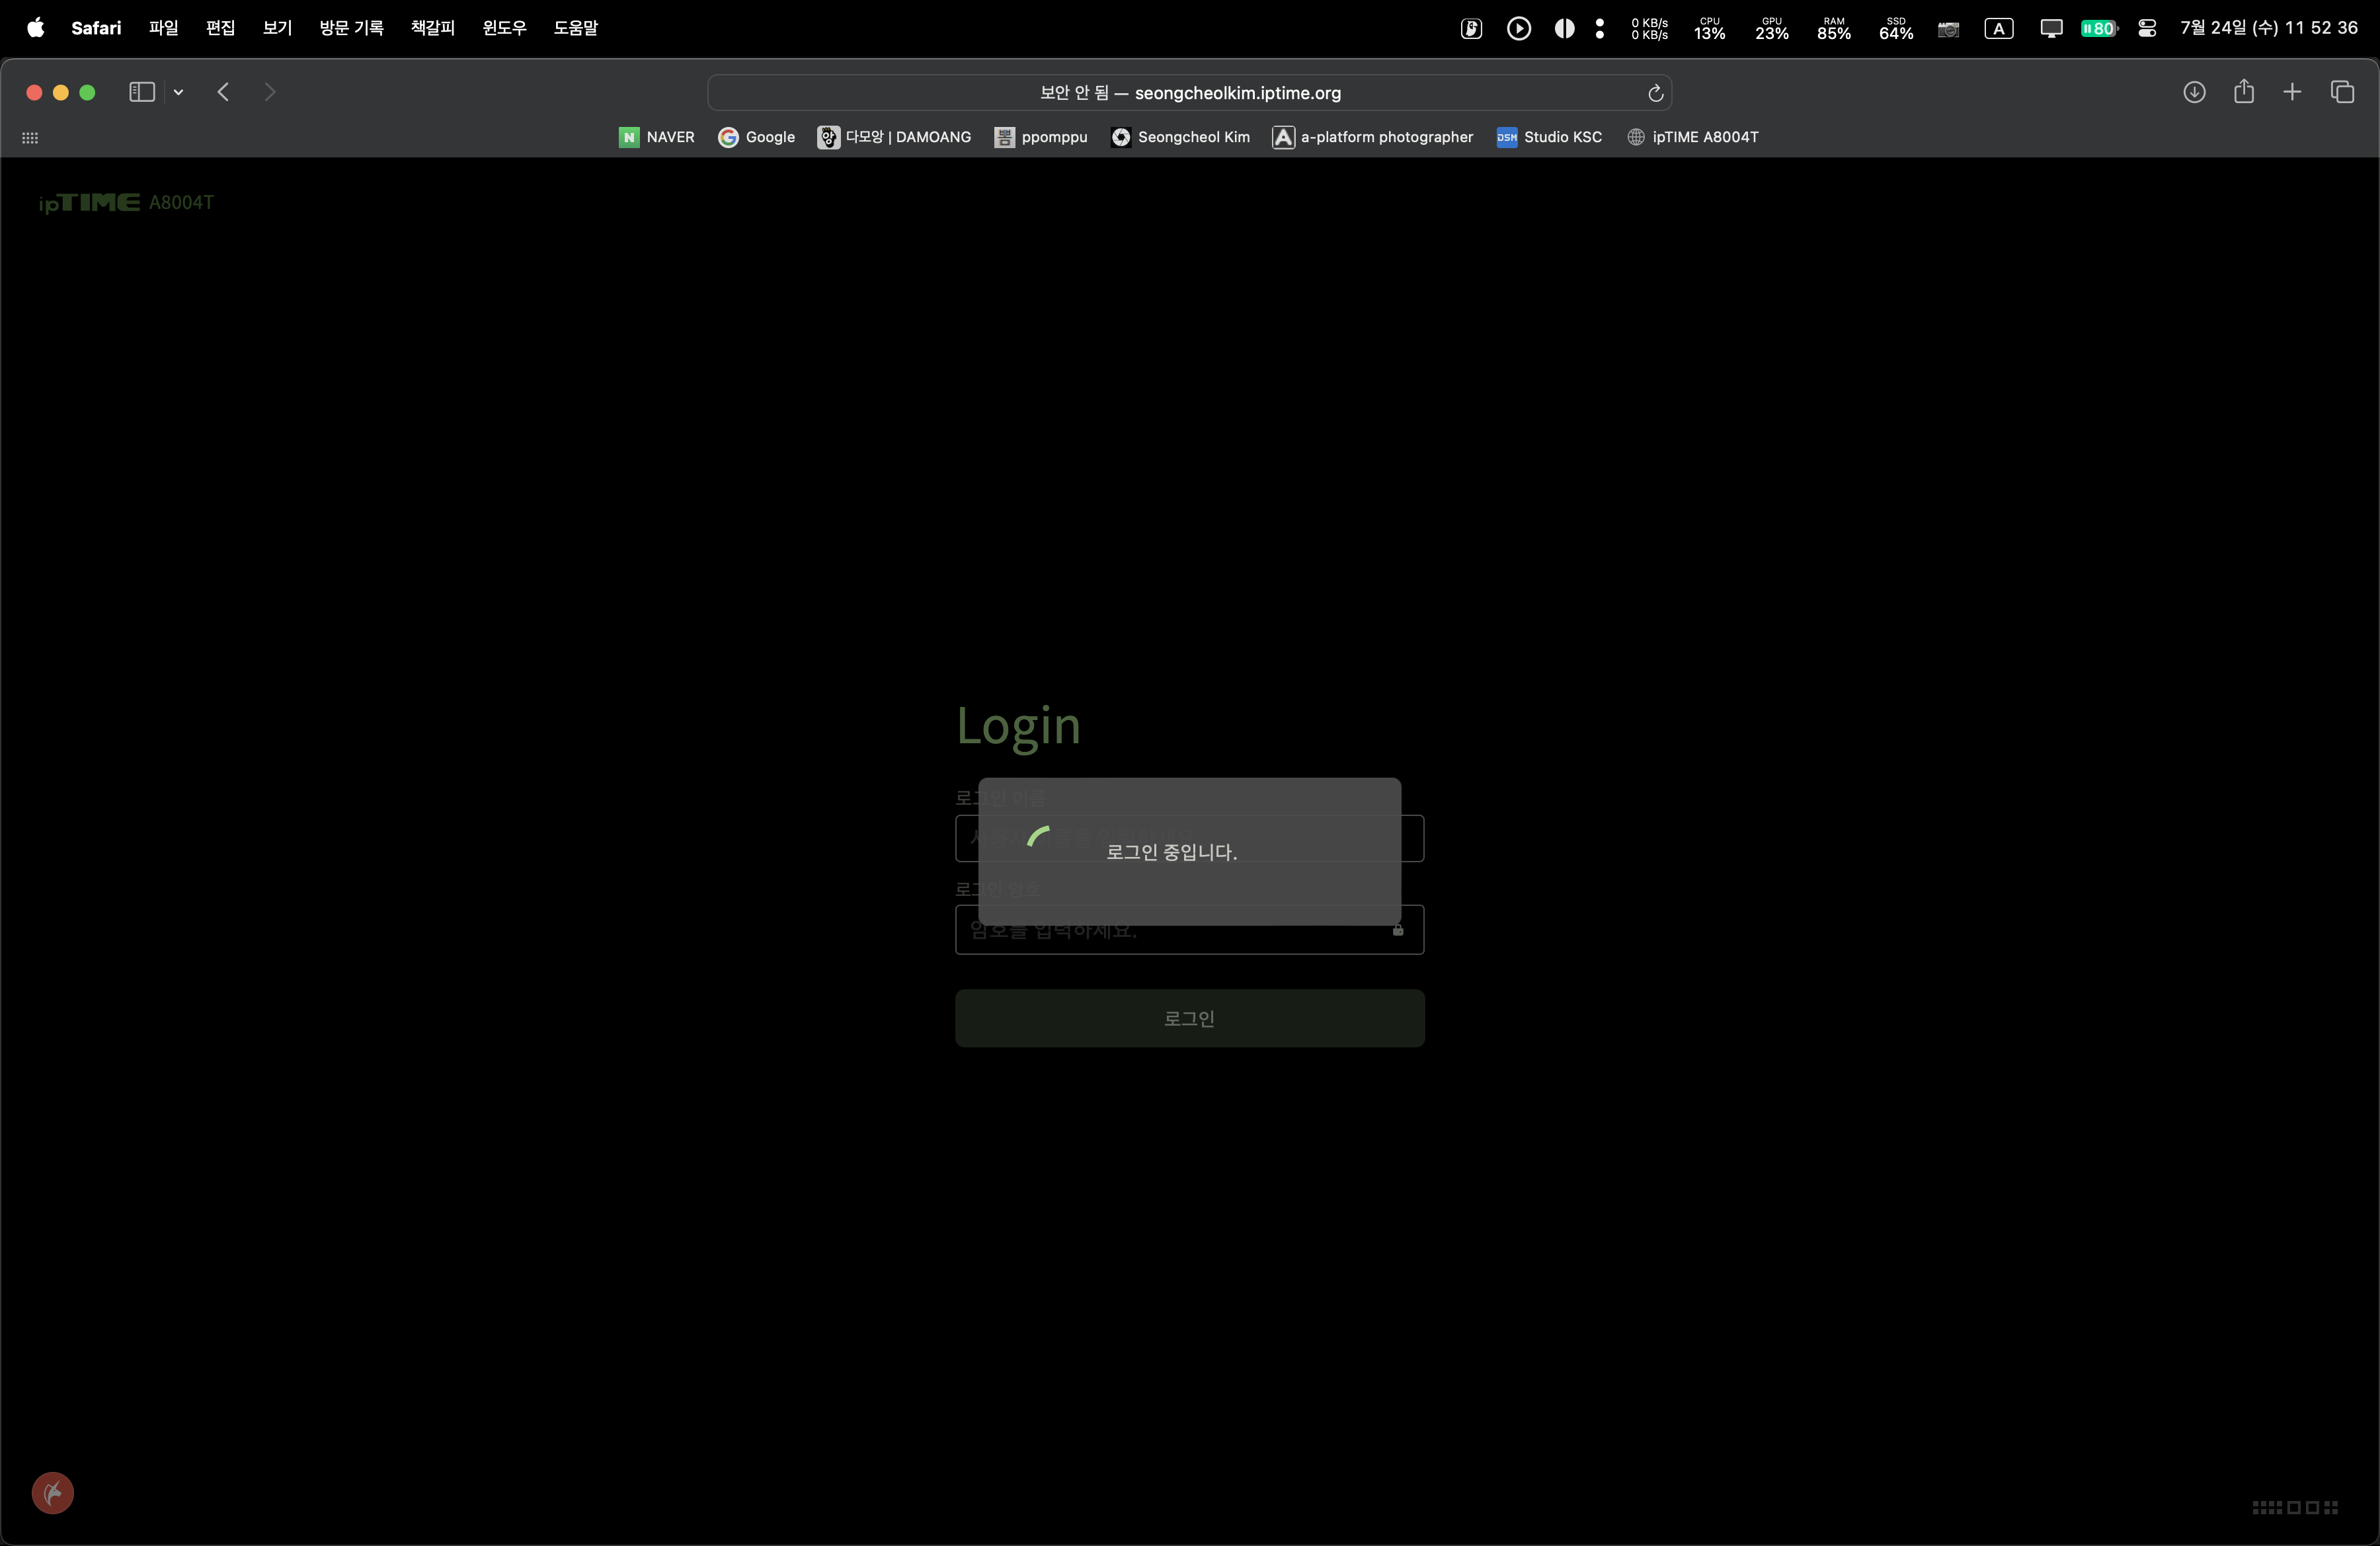Click the password input field
The height and width of the screenshot is (1546, 2380).
(x=1189, y=930)
